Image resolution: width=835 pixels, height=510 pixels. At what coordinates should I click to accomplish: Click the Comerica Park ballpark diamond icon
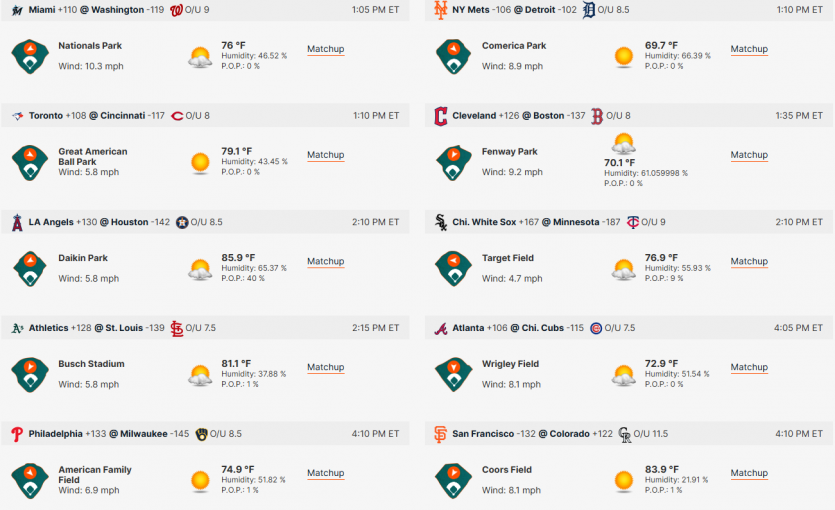(x=453, y=56)
